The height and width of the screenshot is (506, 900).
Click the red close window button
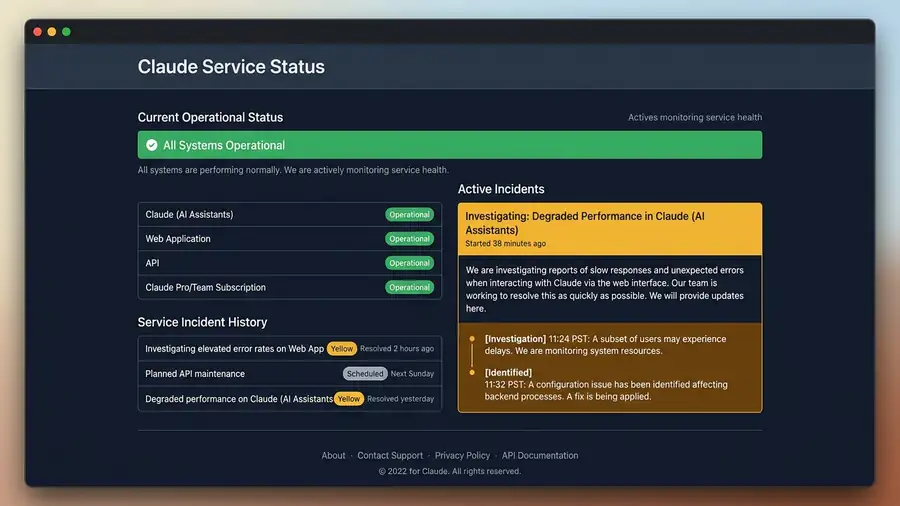coord(37,32)
